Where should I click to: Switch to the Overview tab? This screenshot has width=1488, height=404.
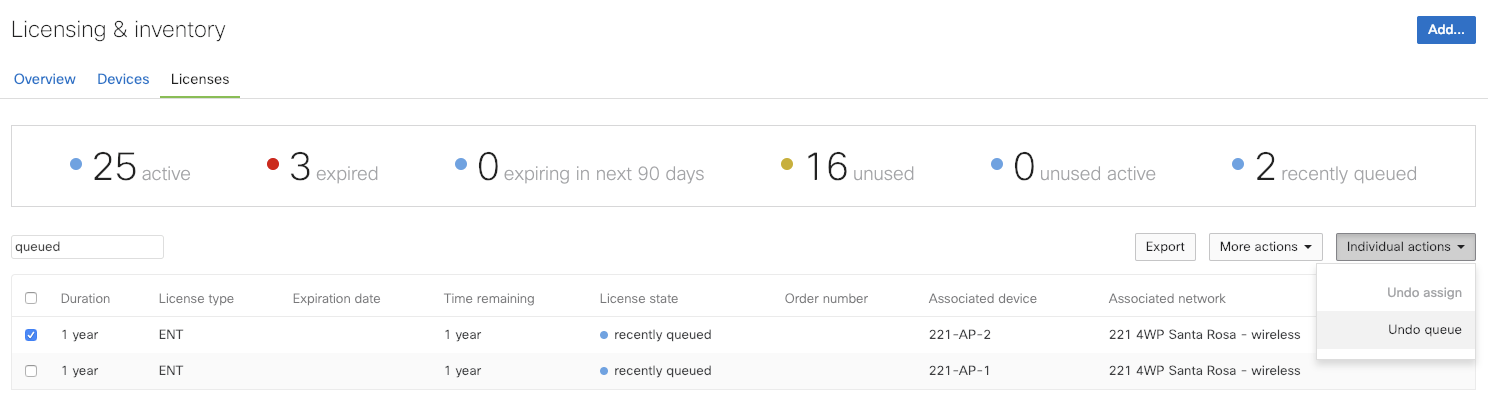45,79
